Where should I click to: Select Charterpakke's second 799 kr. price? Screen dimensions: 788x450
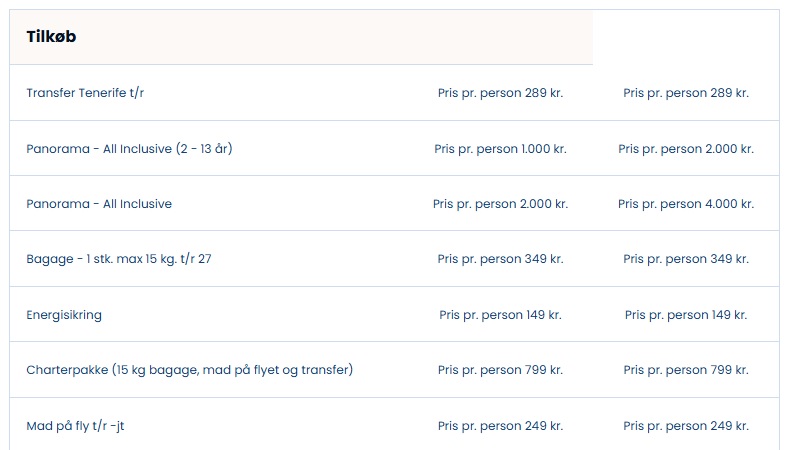[686, 370]
